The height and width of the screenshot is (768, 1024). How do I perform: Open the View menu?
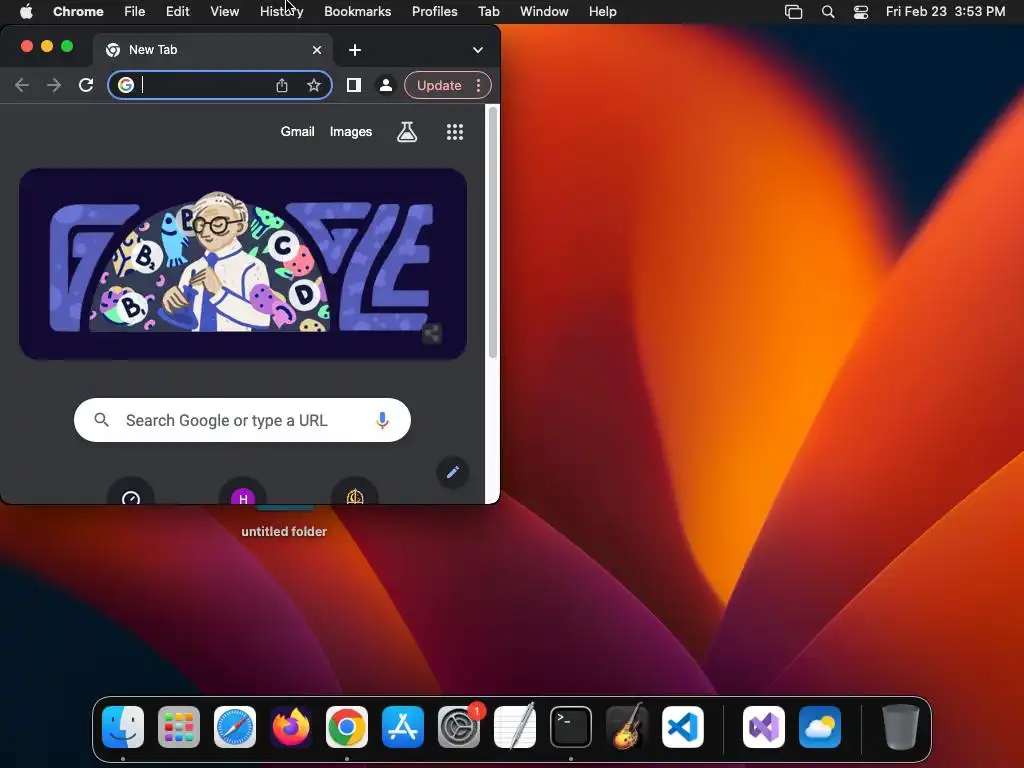click(x=225, y=12)
